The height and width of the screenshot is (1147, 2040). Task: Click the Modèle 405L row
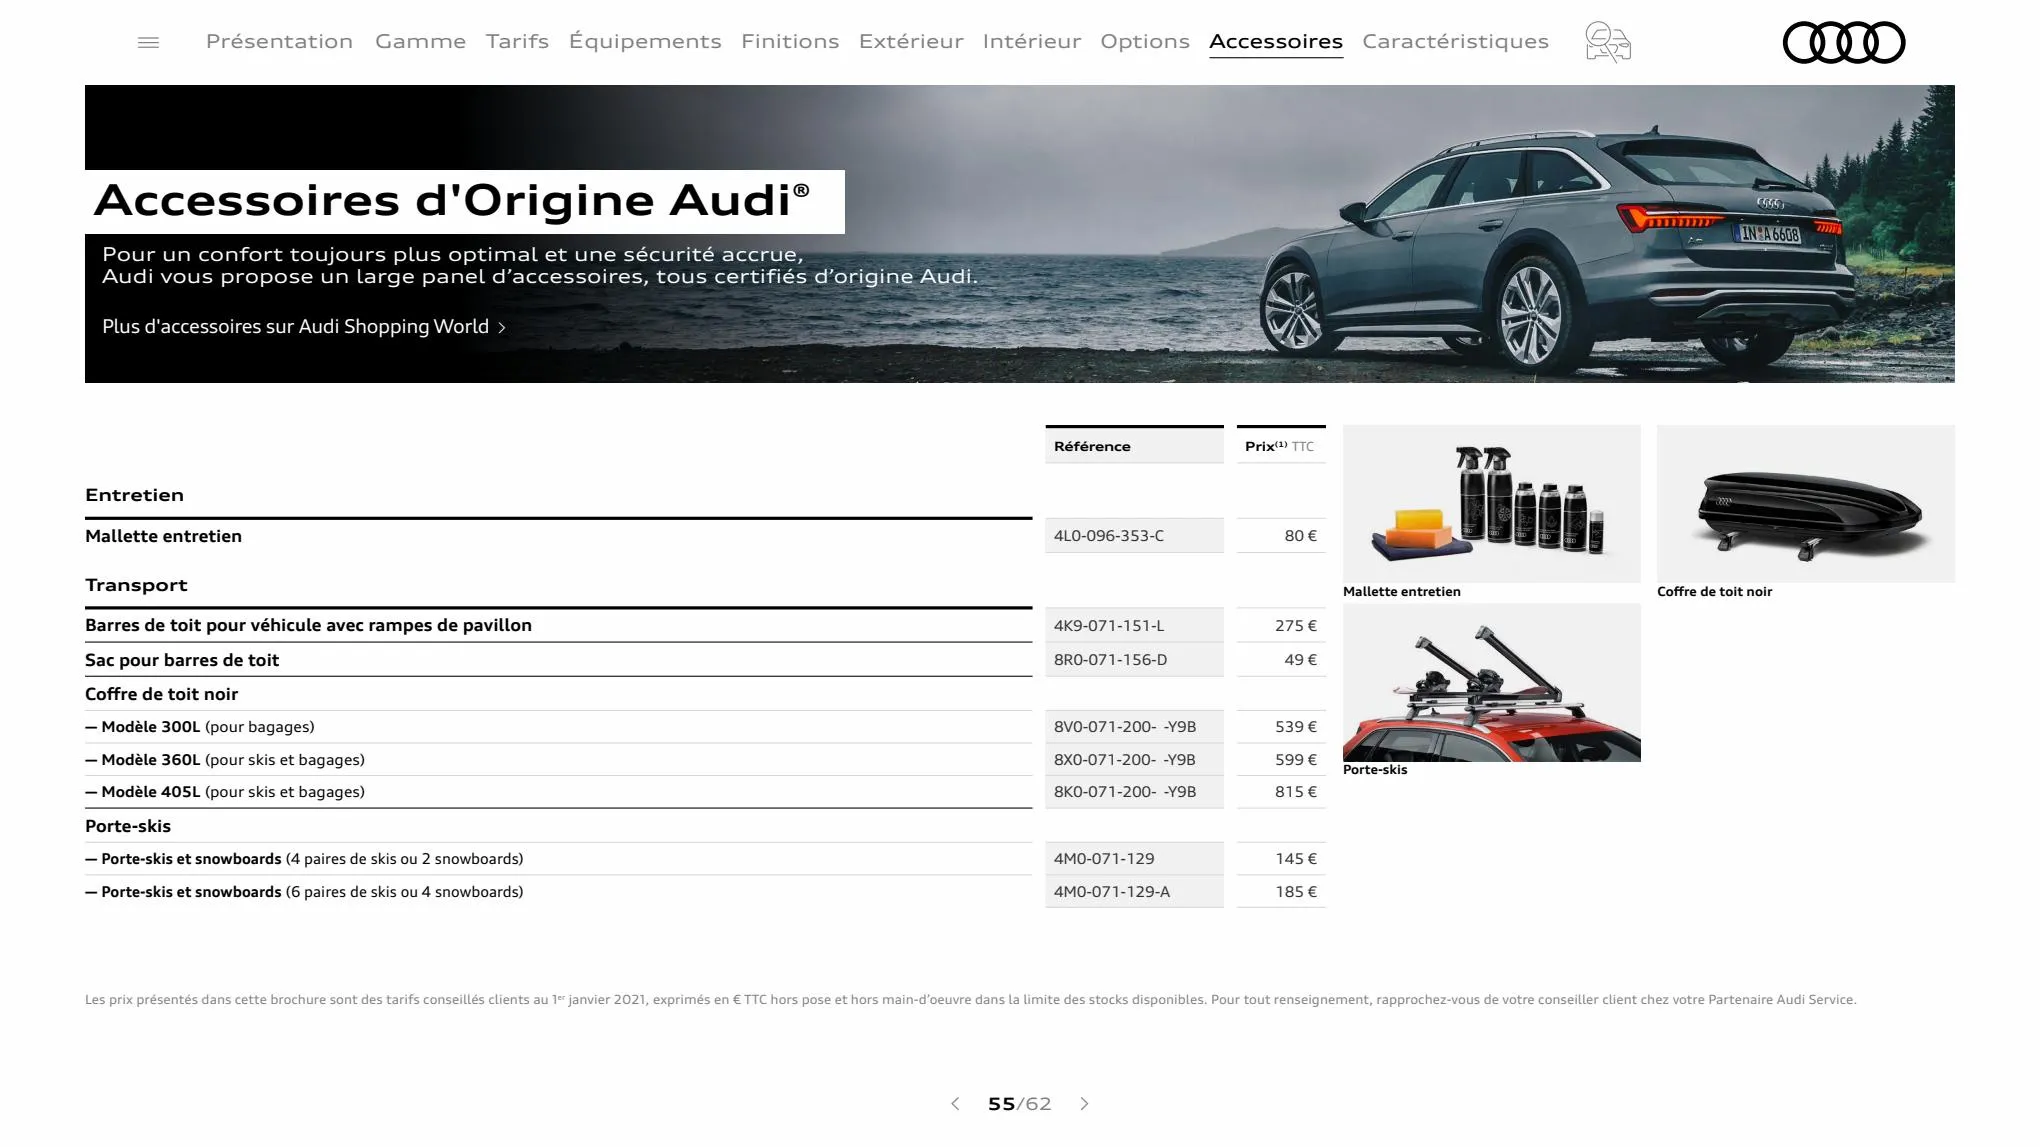[x=558, y=792]
